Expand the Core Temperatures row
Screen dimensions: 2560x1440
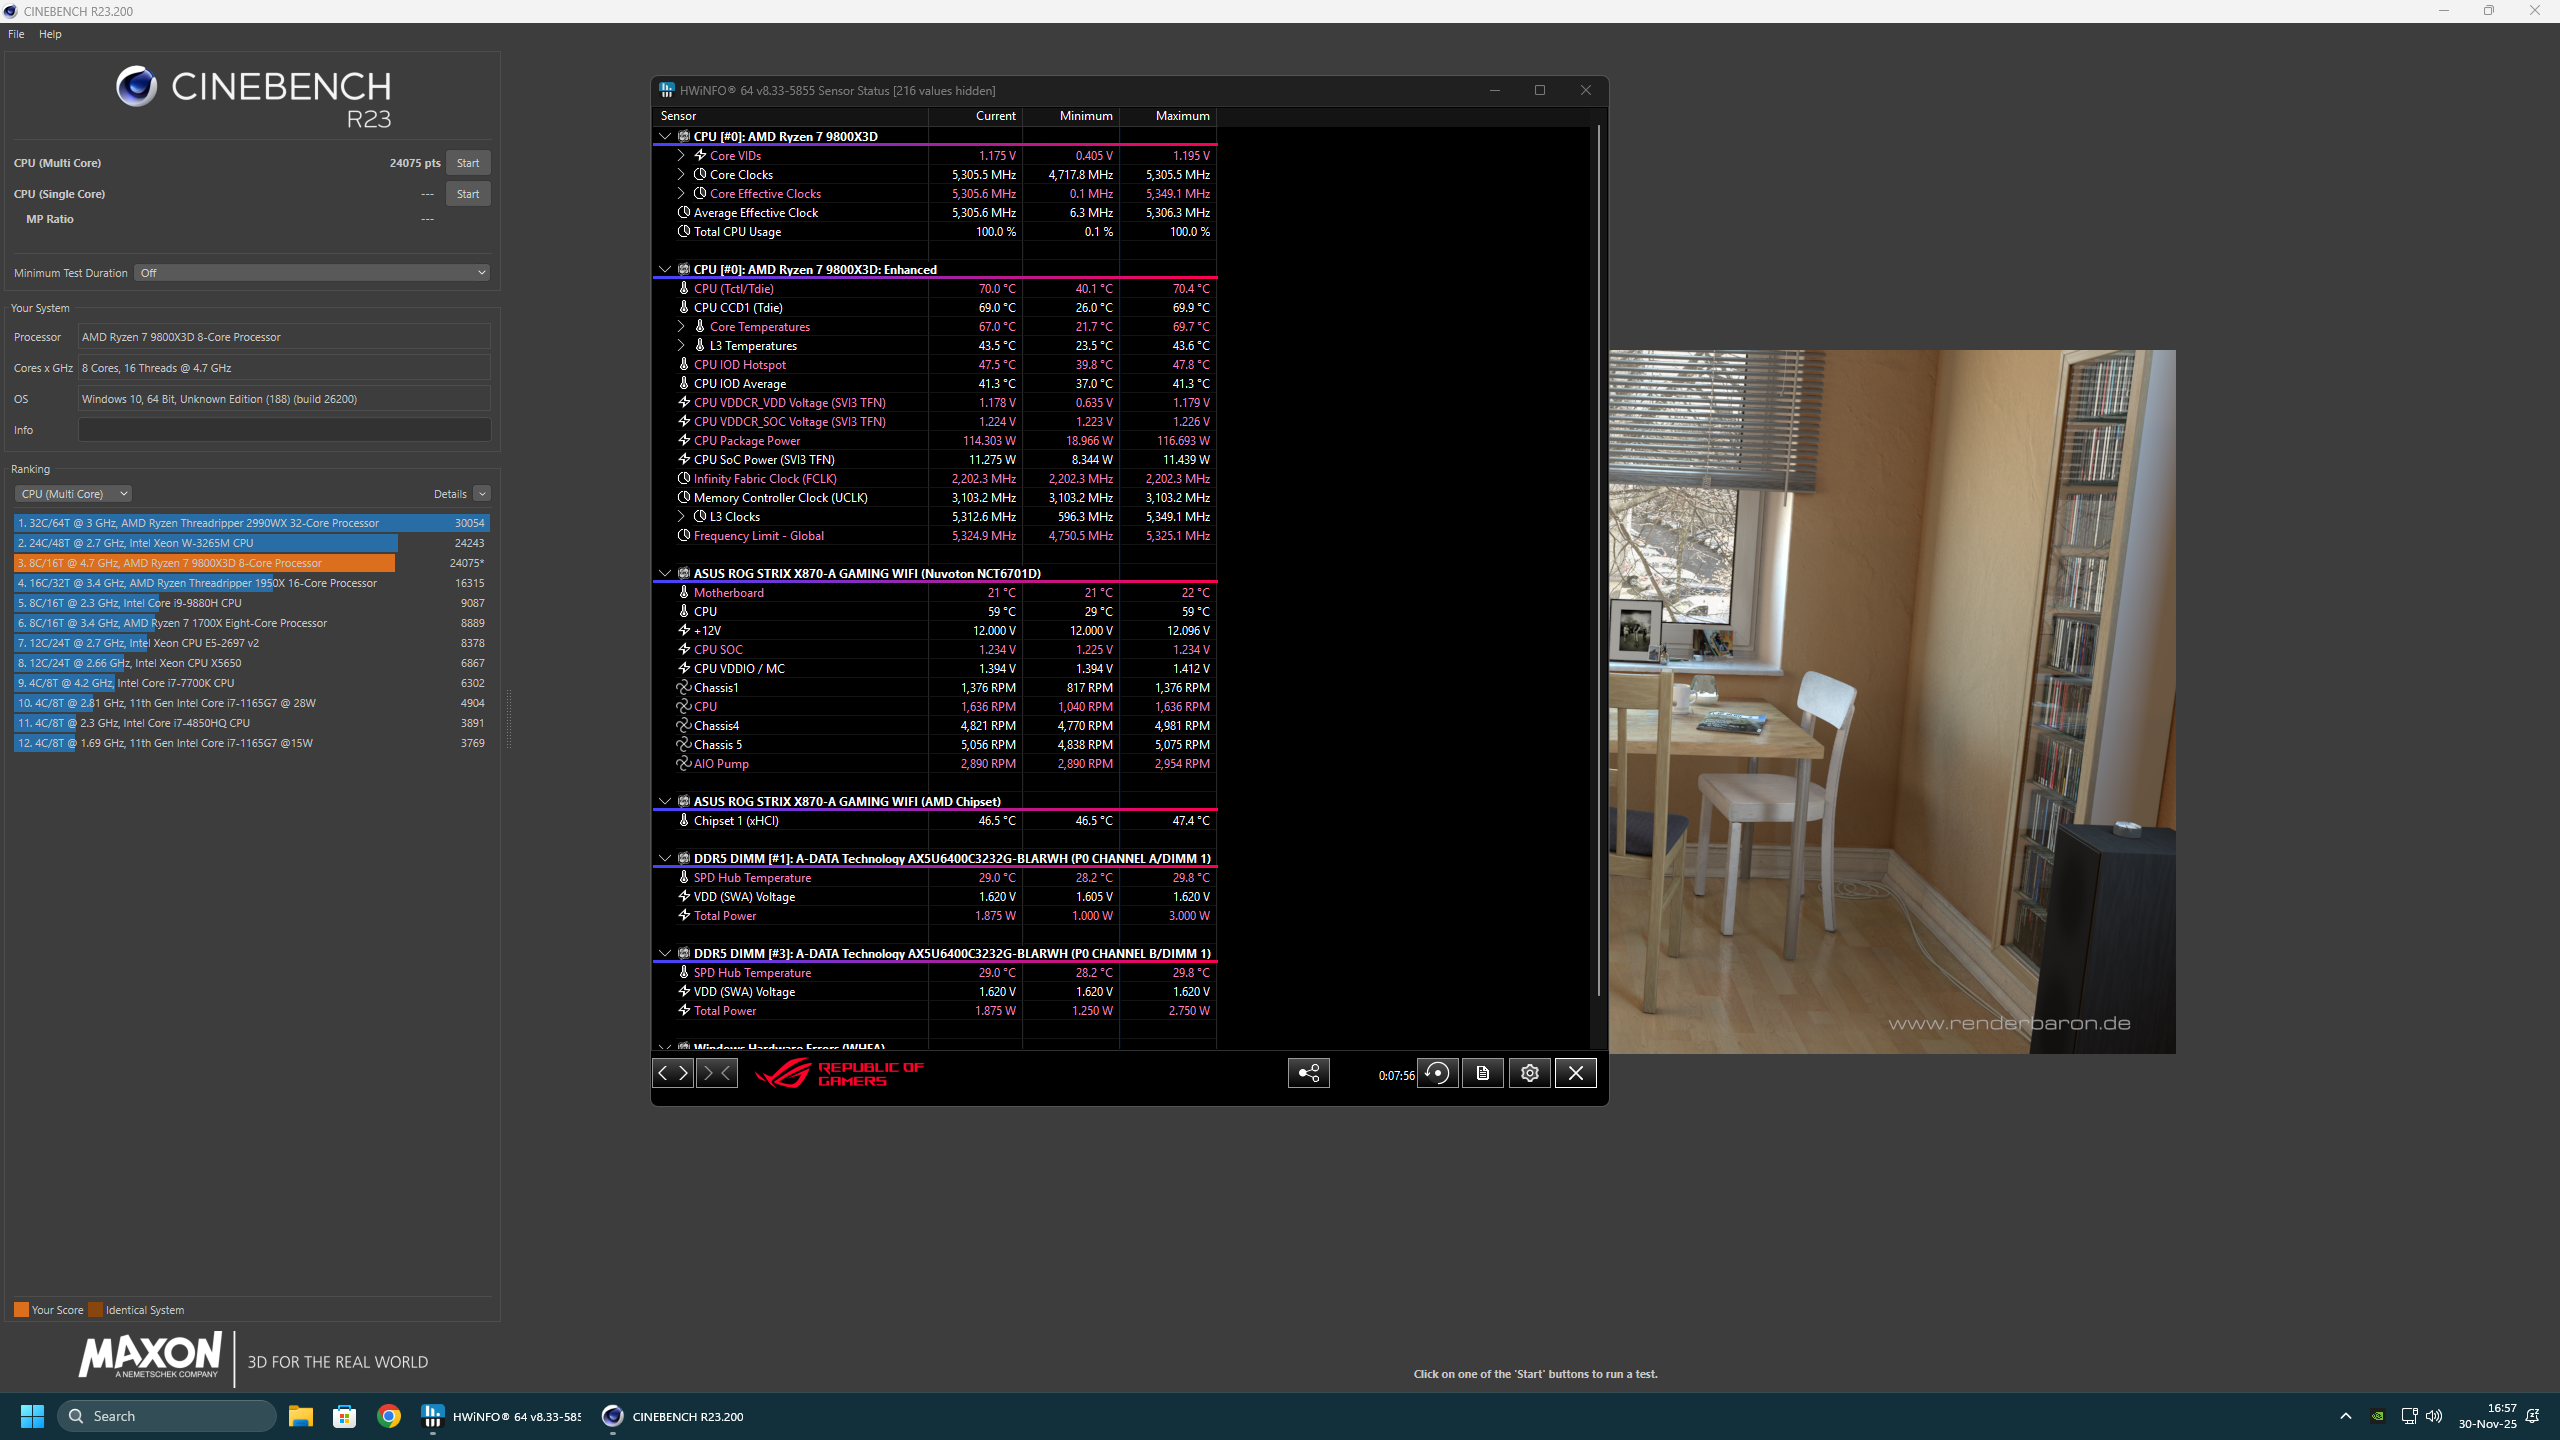point(681,326)
